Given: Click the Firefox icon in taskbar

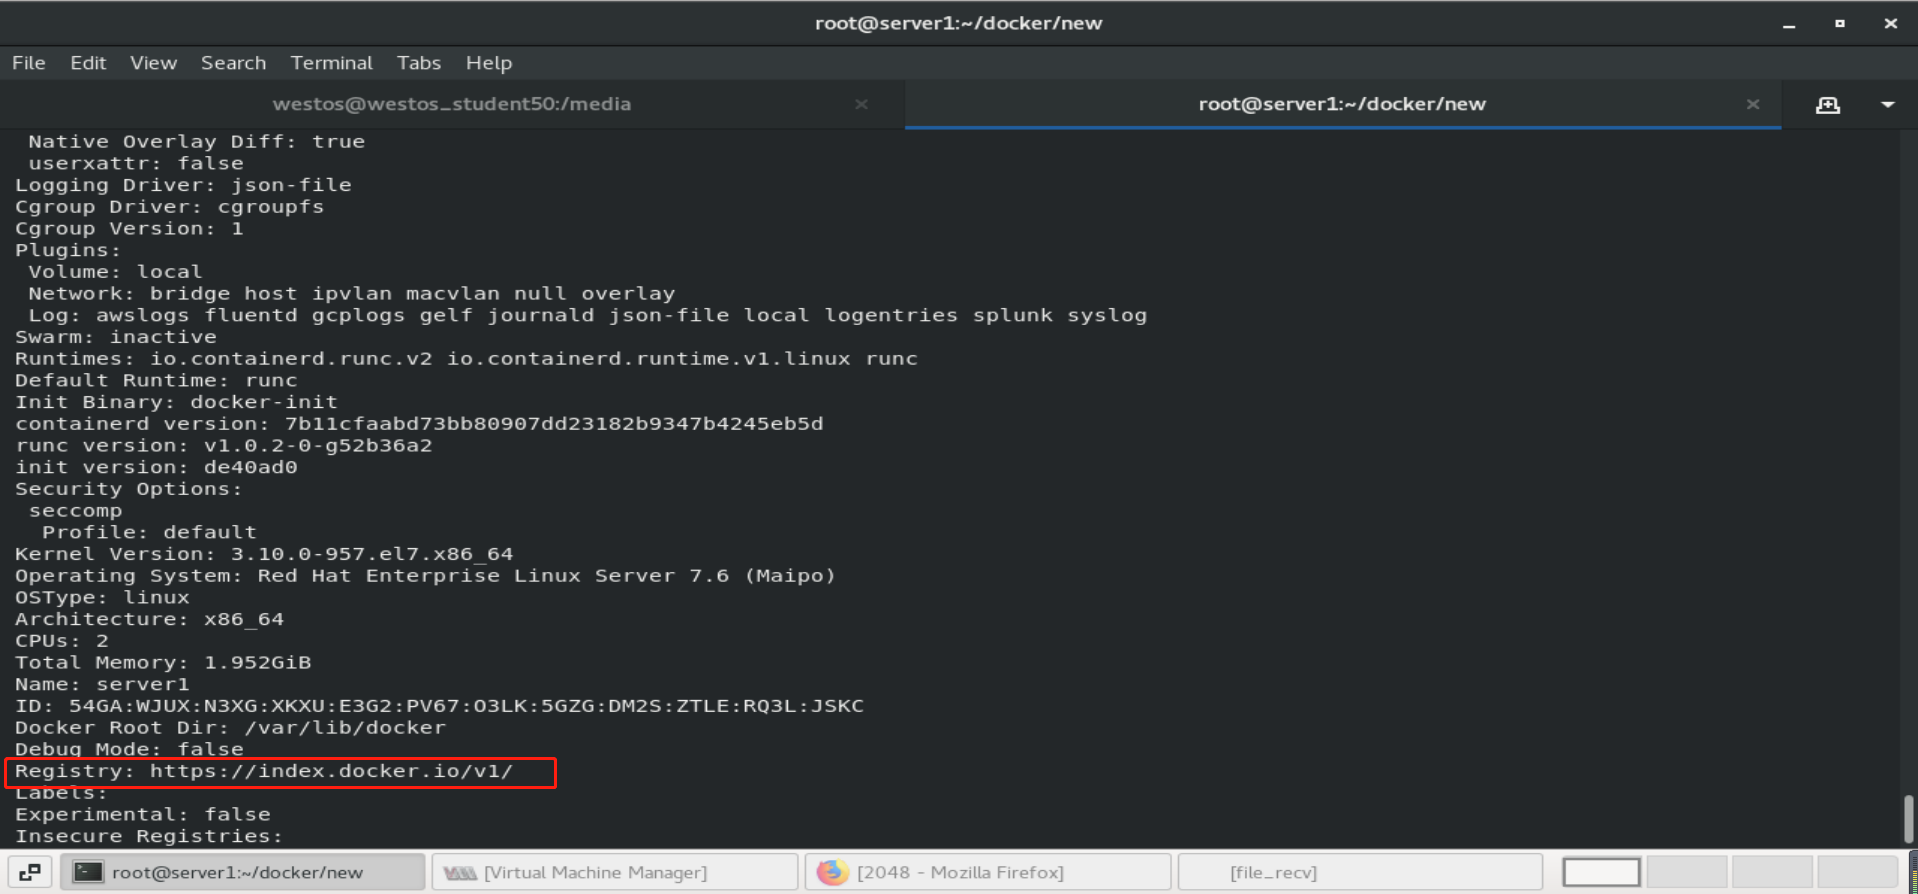Looking at the screenshot, I should pos(832,872).
